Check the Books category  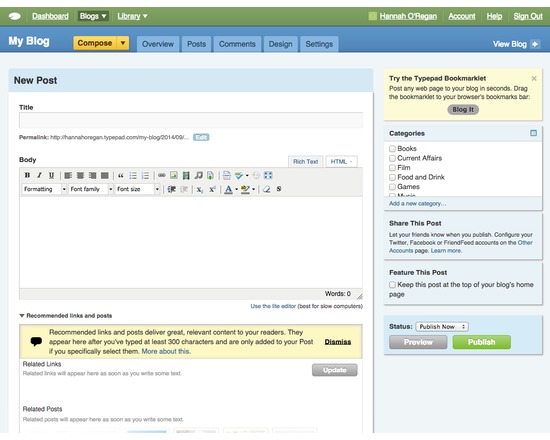tap(393, 149)
